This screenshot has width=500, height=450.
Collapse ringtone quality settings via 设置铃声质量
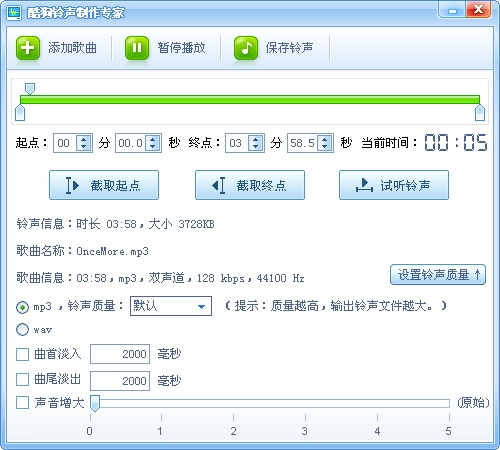(x=438, y=275)
